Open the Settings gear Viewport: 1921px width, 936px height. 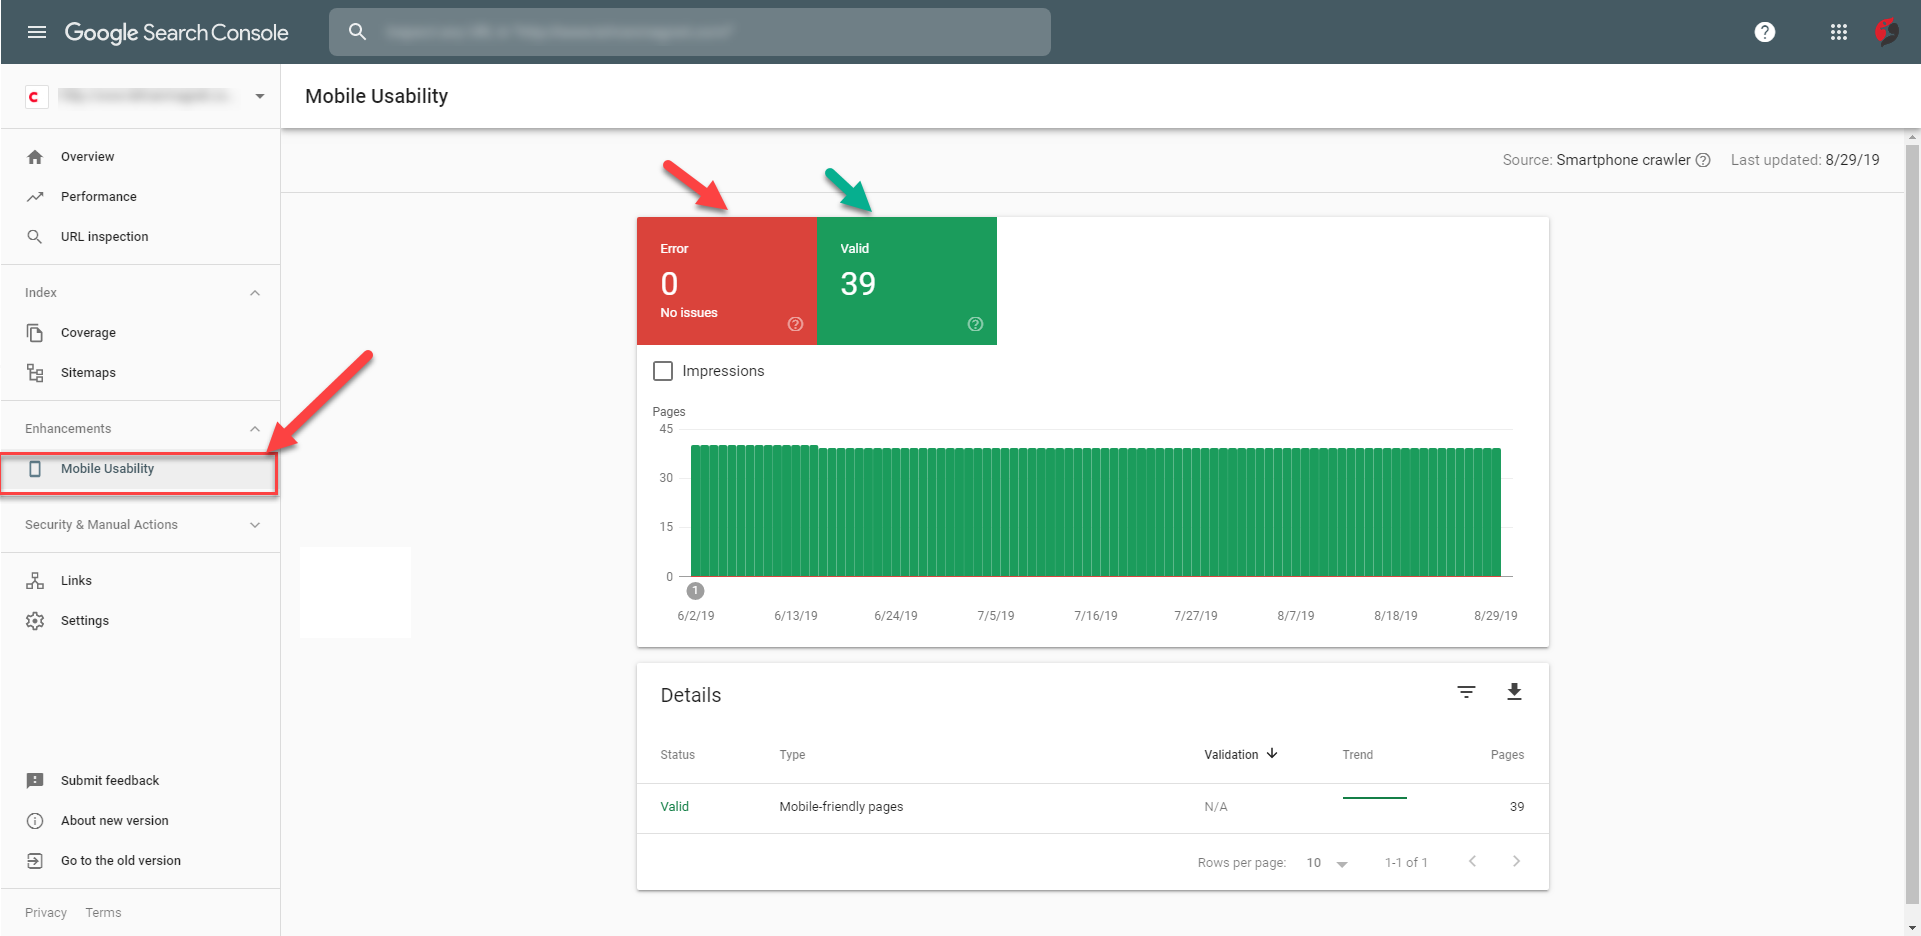35,620
